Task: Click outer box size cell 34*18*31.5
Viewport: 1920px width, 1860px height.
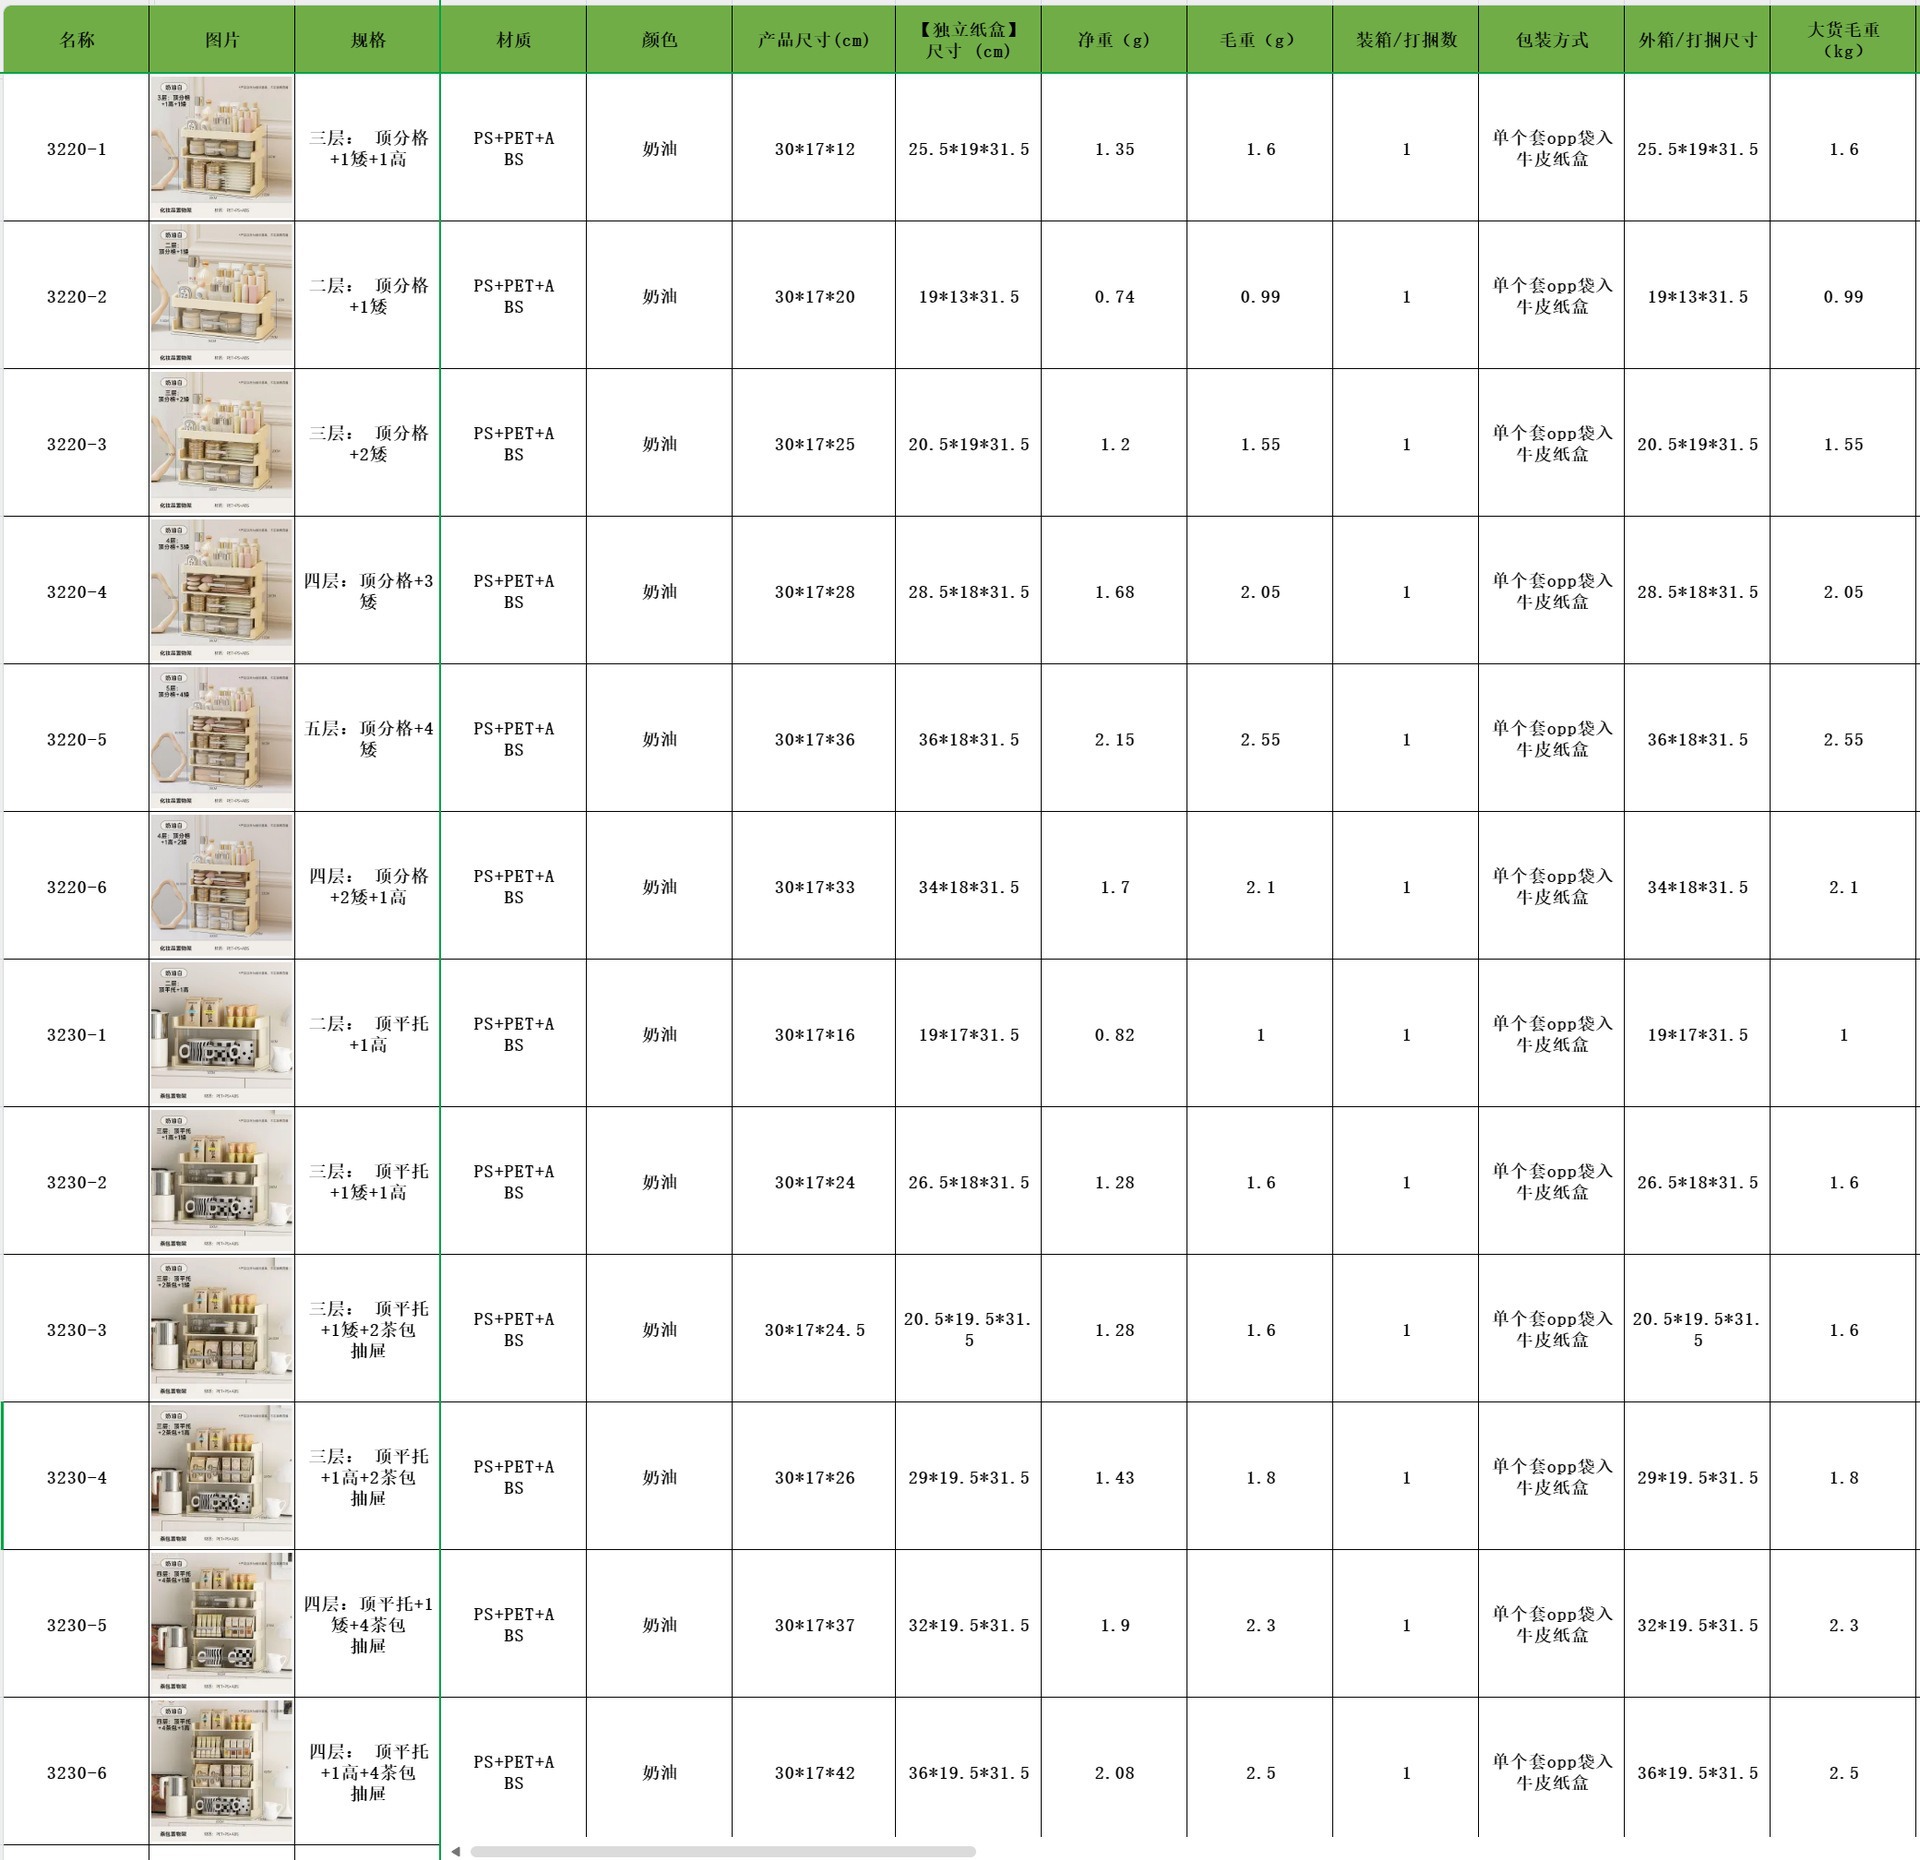Action: pyautogui.click(x=1697, y=887)
